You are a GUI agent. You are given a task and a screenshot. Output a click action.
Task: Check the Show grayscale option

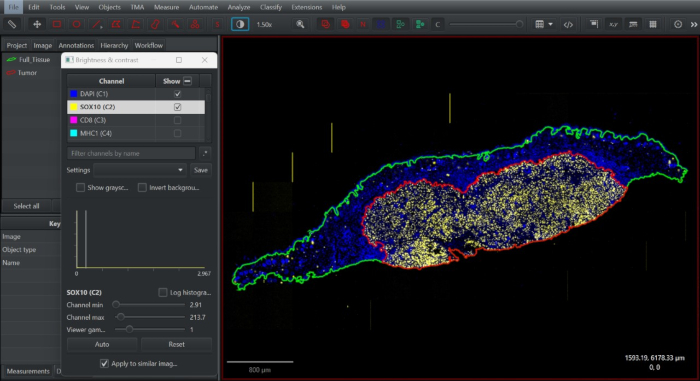point(80,188)
